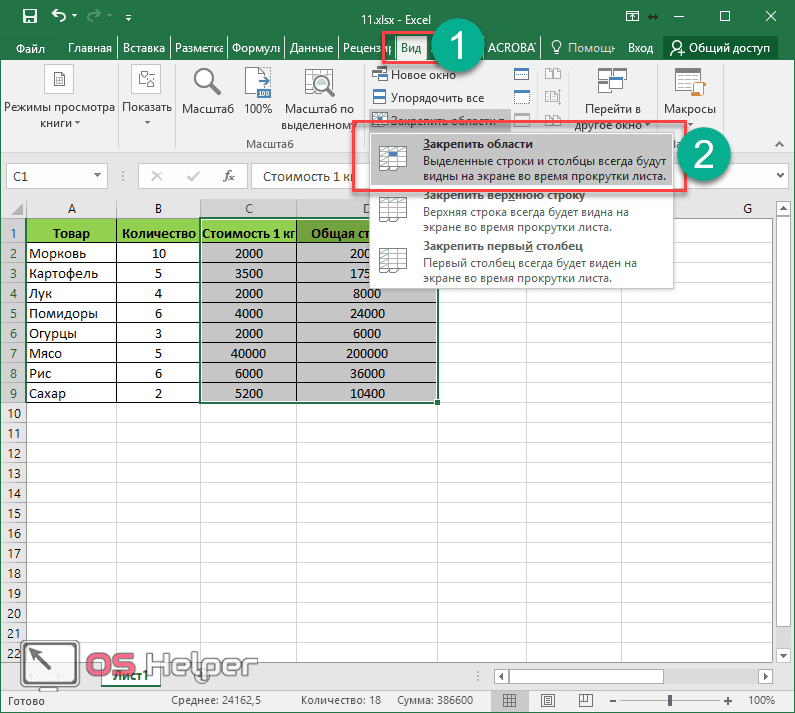The image size is (795, 713).
Task: Click Synchronous Scrolling icon
Action: coord(553,97)
